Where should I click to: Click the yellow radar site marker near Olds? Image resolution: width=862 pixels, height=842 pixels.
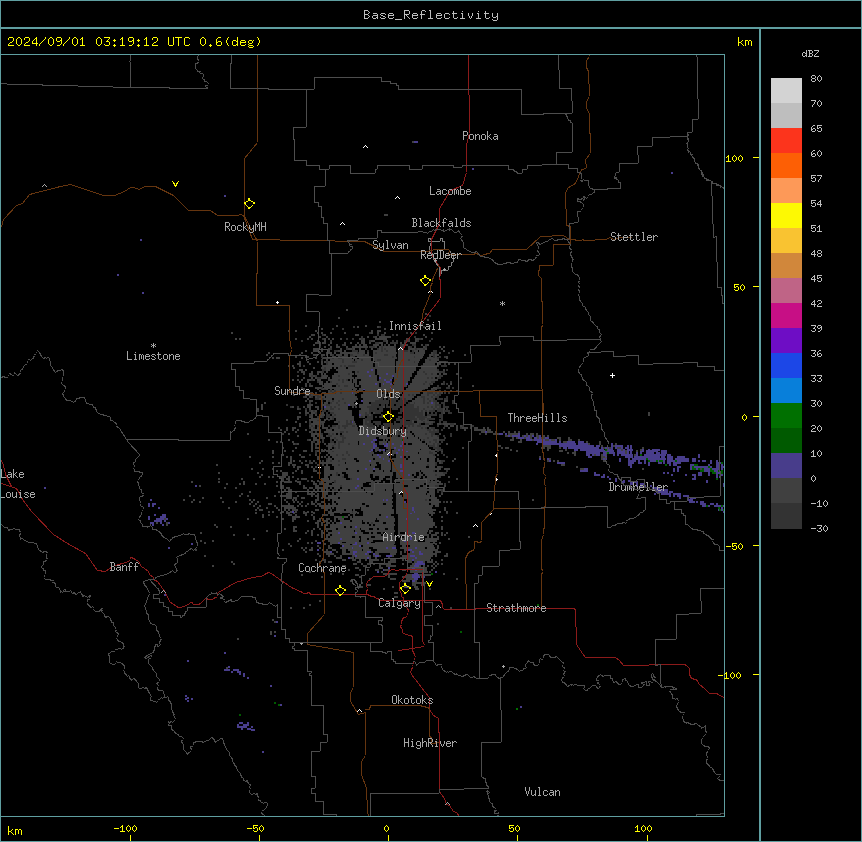[388, 417]
